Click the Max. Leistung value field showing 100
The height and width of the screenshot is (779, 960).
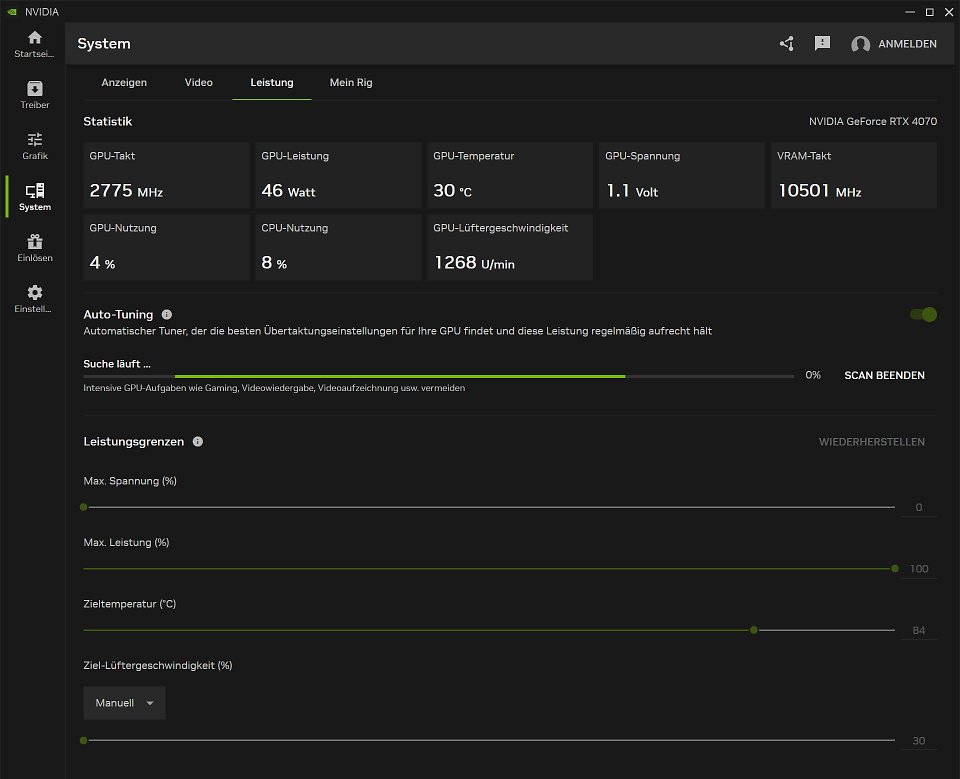click(x=918, y=569)
